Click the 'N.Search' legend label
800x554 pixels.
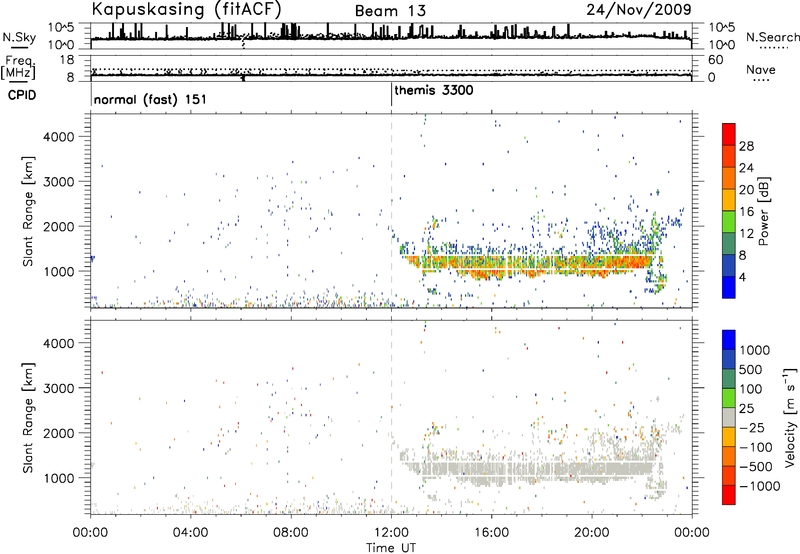(772, 37)
